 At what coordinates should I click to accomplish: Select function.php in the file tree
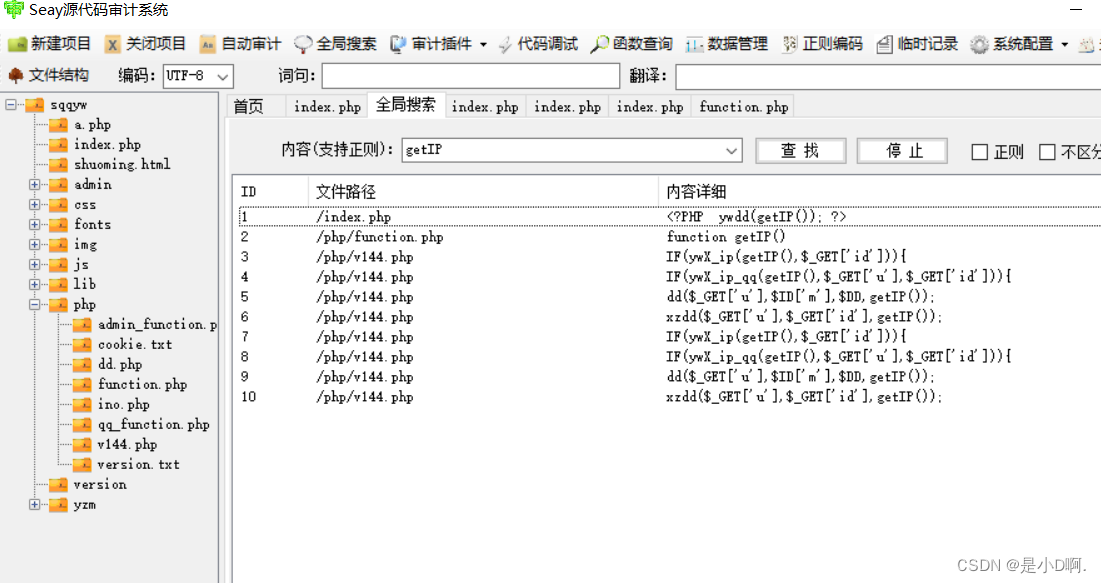pos(142,384)
